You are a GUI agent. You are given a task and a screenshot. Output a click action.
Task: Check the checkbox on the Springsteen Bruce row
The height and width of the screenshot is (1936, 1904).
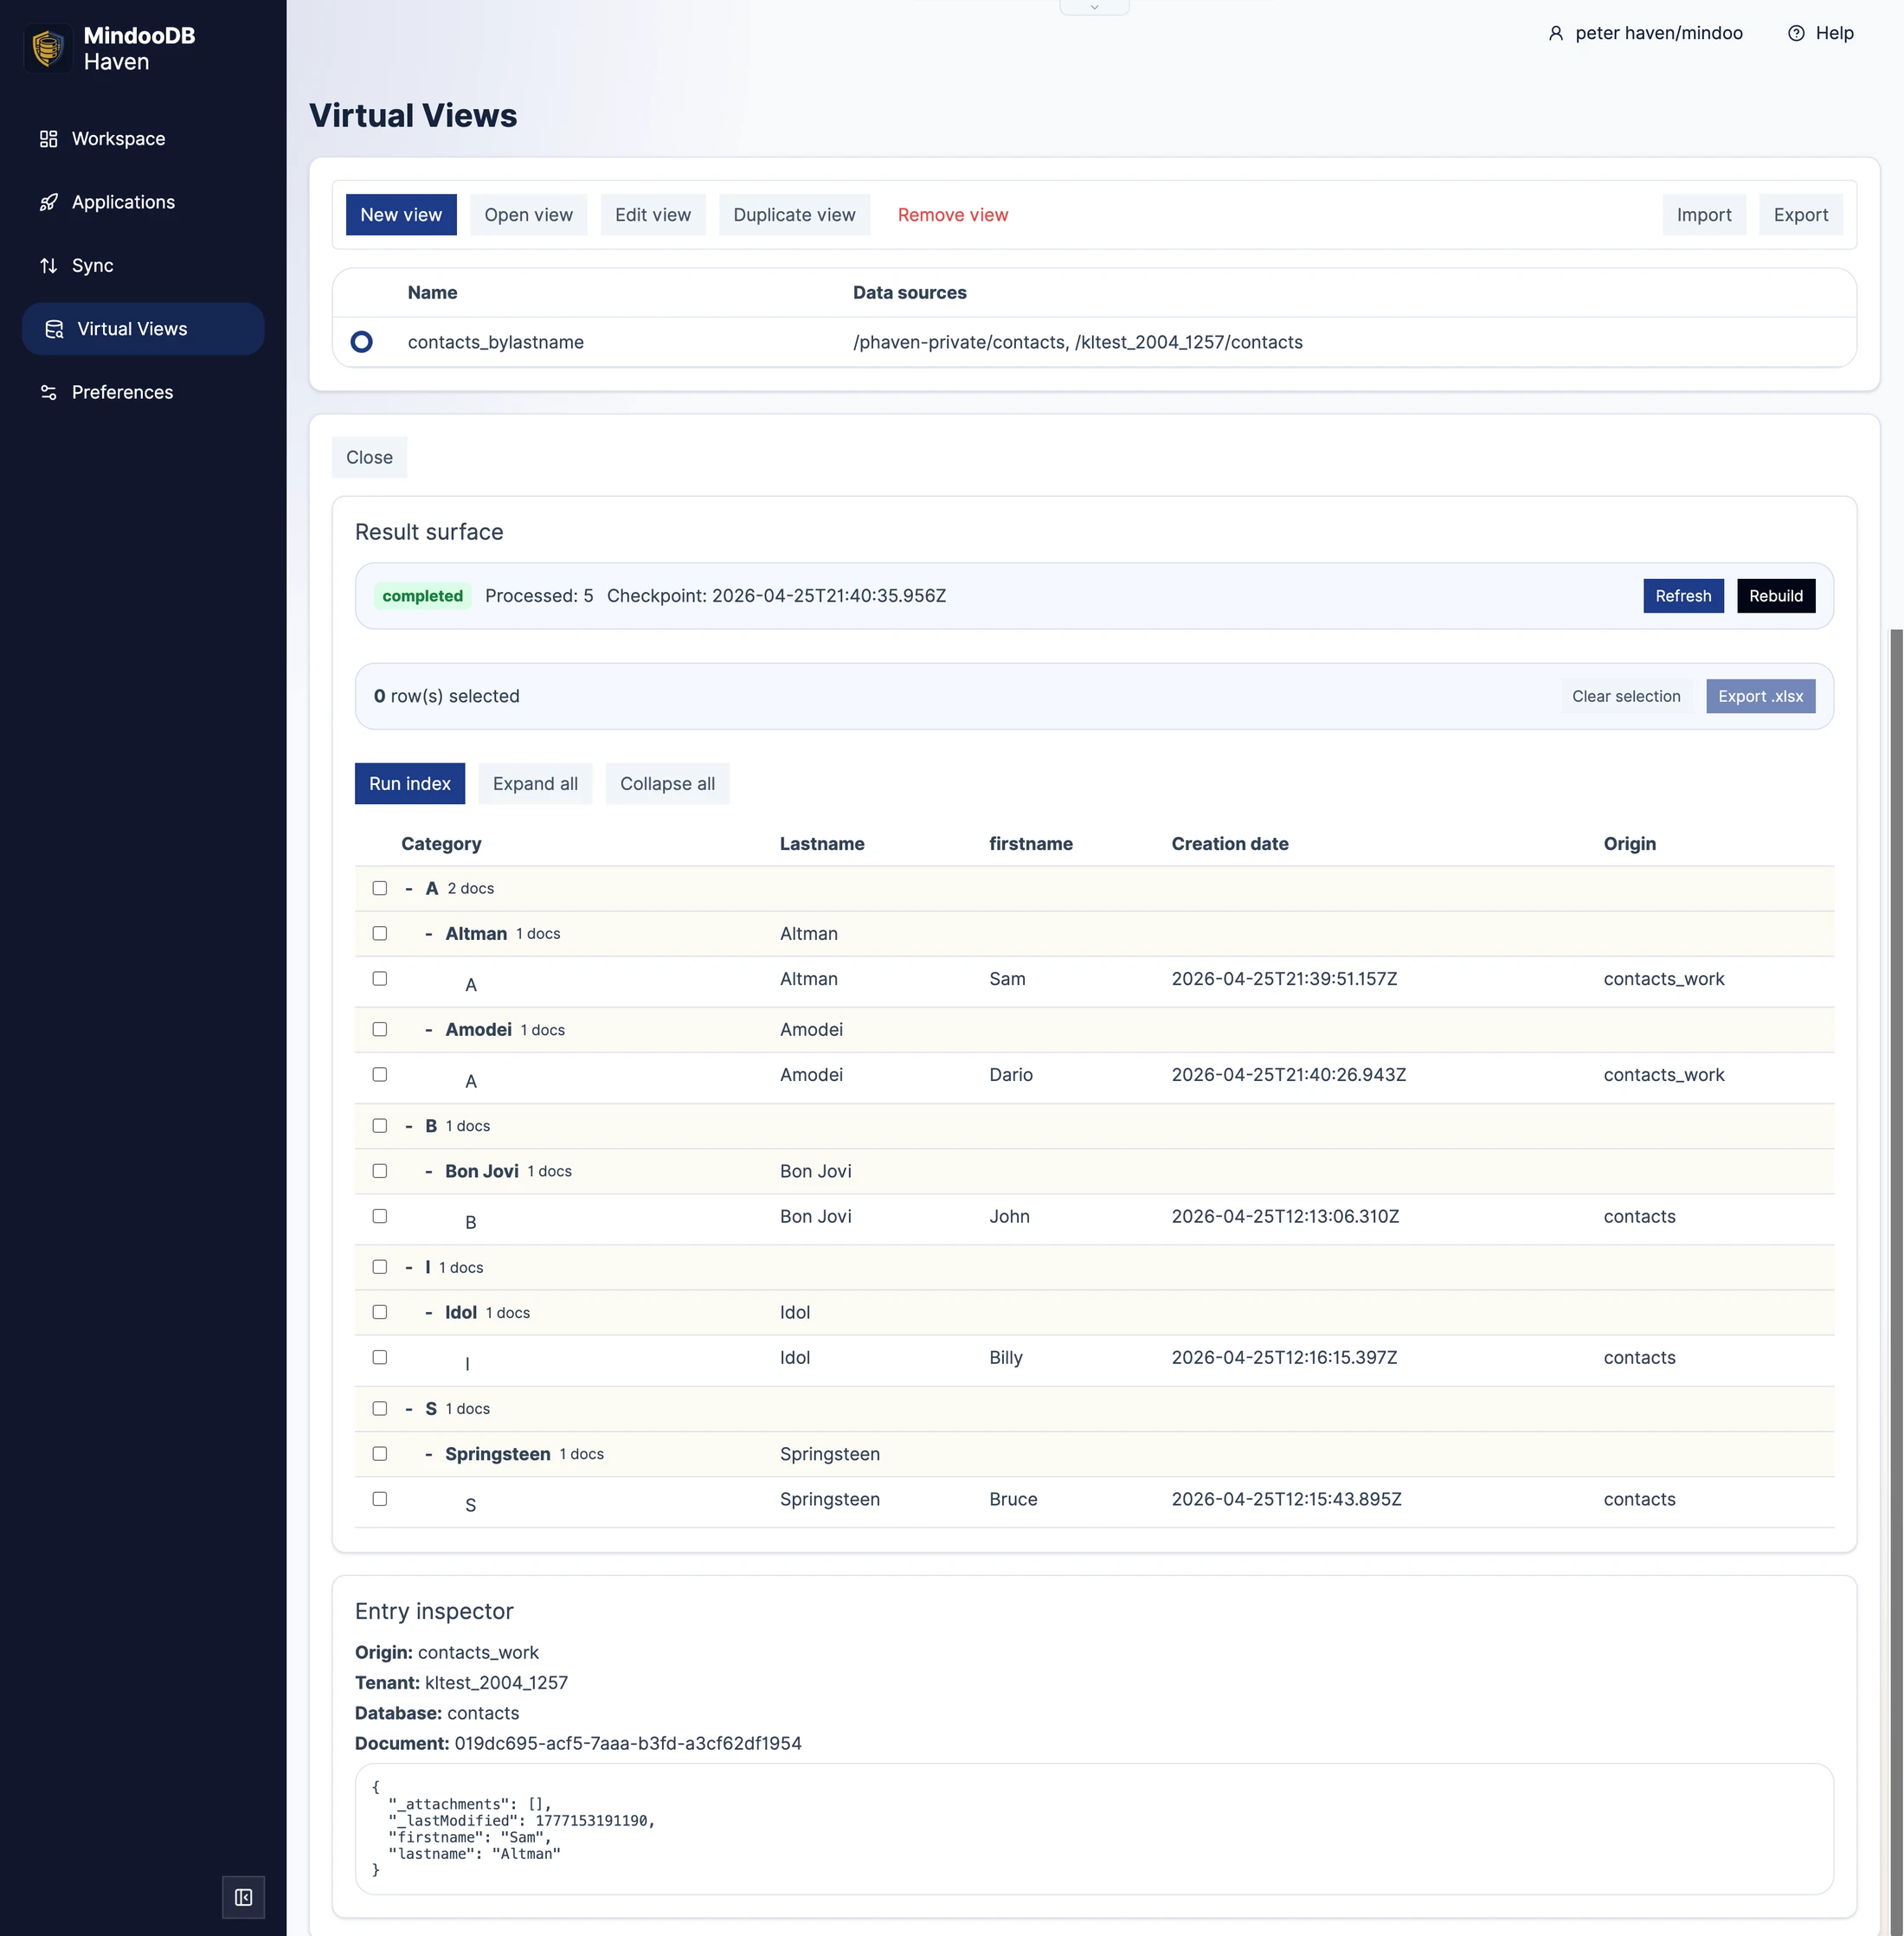click(x=379, y=1499)
